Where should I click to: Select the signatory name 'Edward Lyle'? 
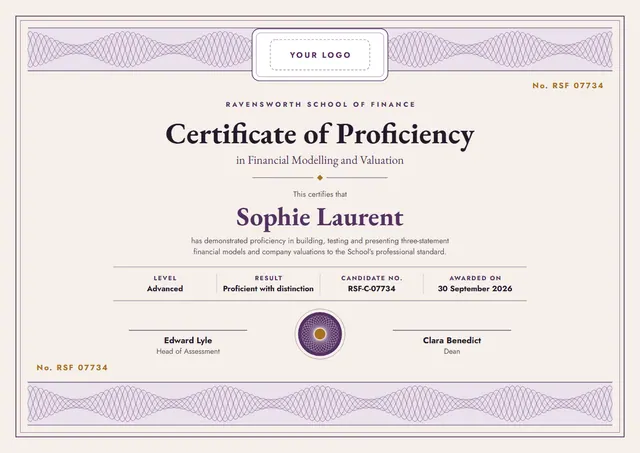pyautogui.click(x=188, y=340)
